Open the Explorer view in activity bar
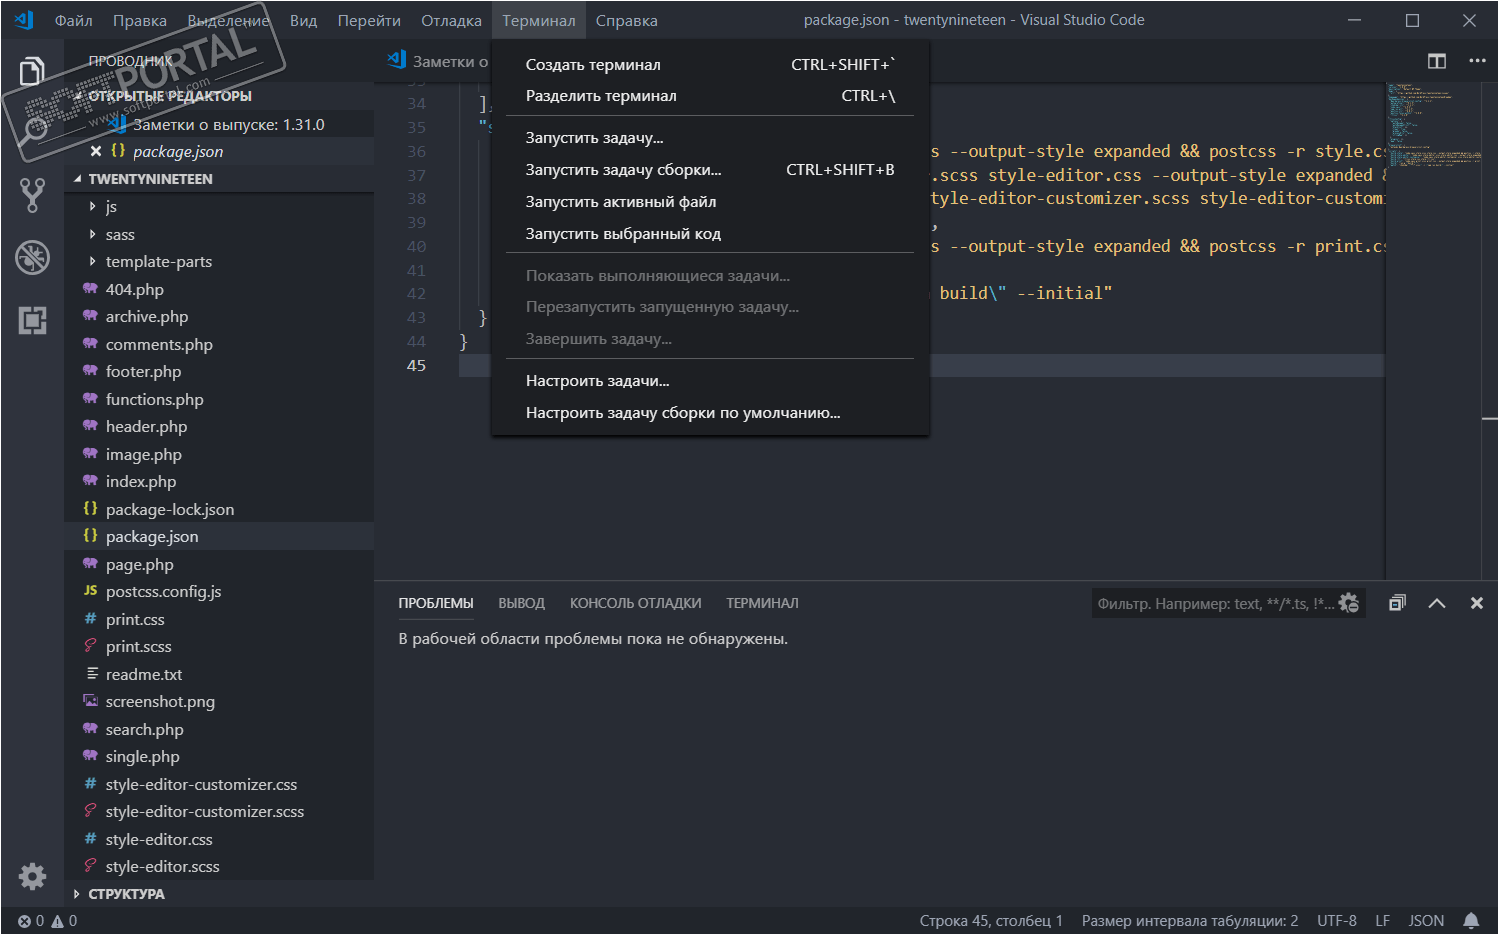Viewport: 1498px width, 934px height. 32,72
